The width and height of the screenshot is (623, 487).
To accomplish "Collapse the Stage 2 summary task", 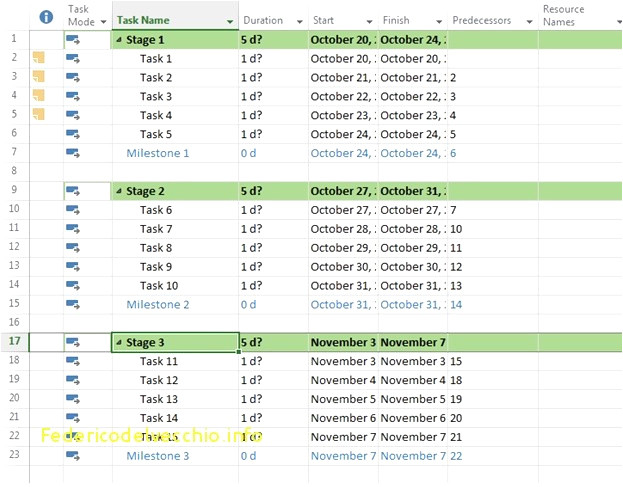I will click(x=119, y=191).
